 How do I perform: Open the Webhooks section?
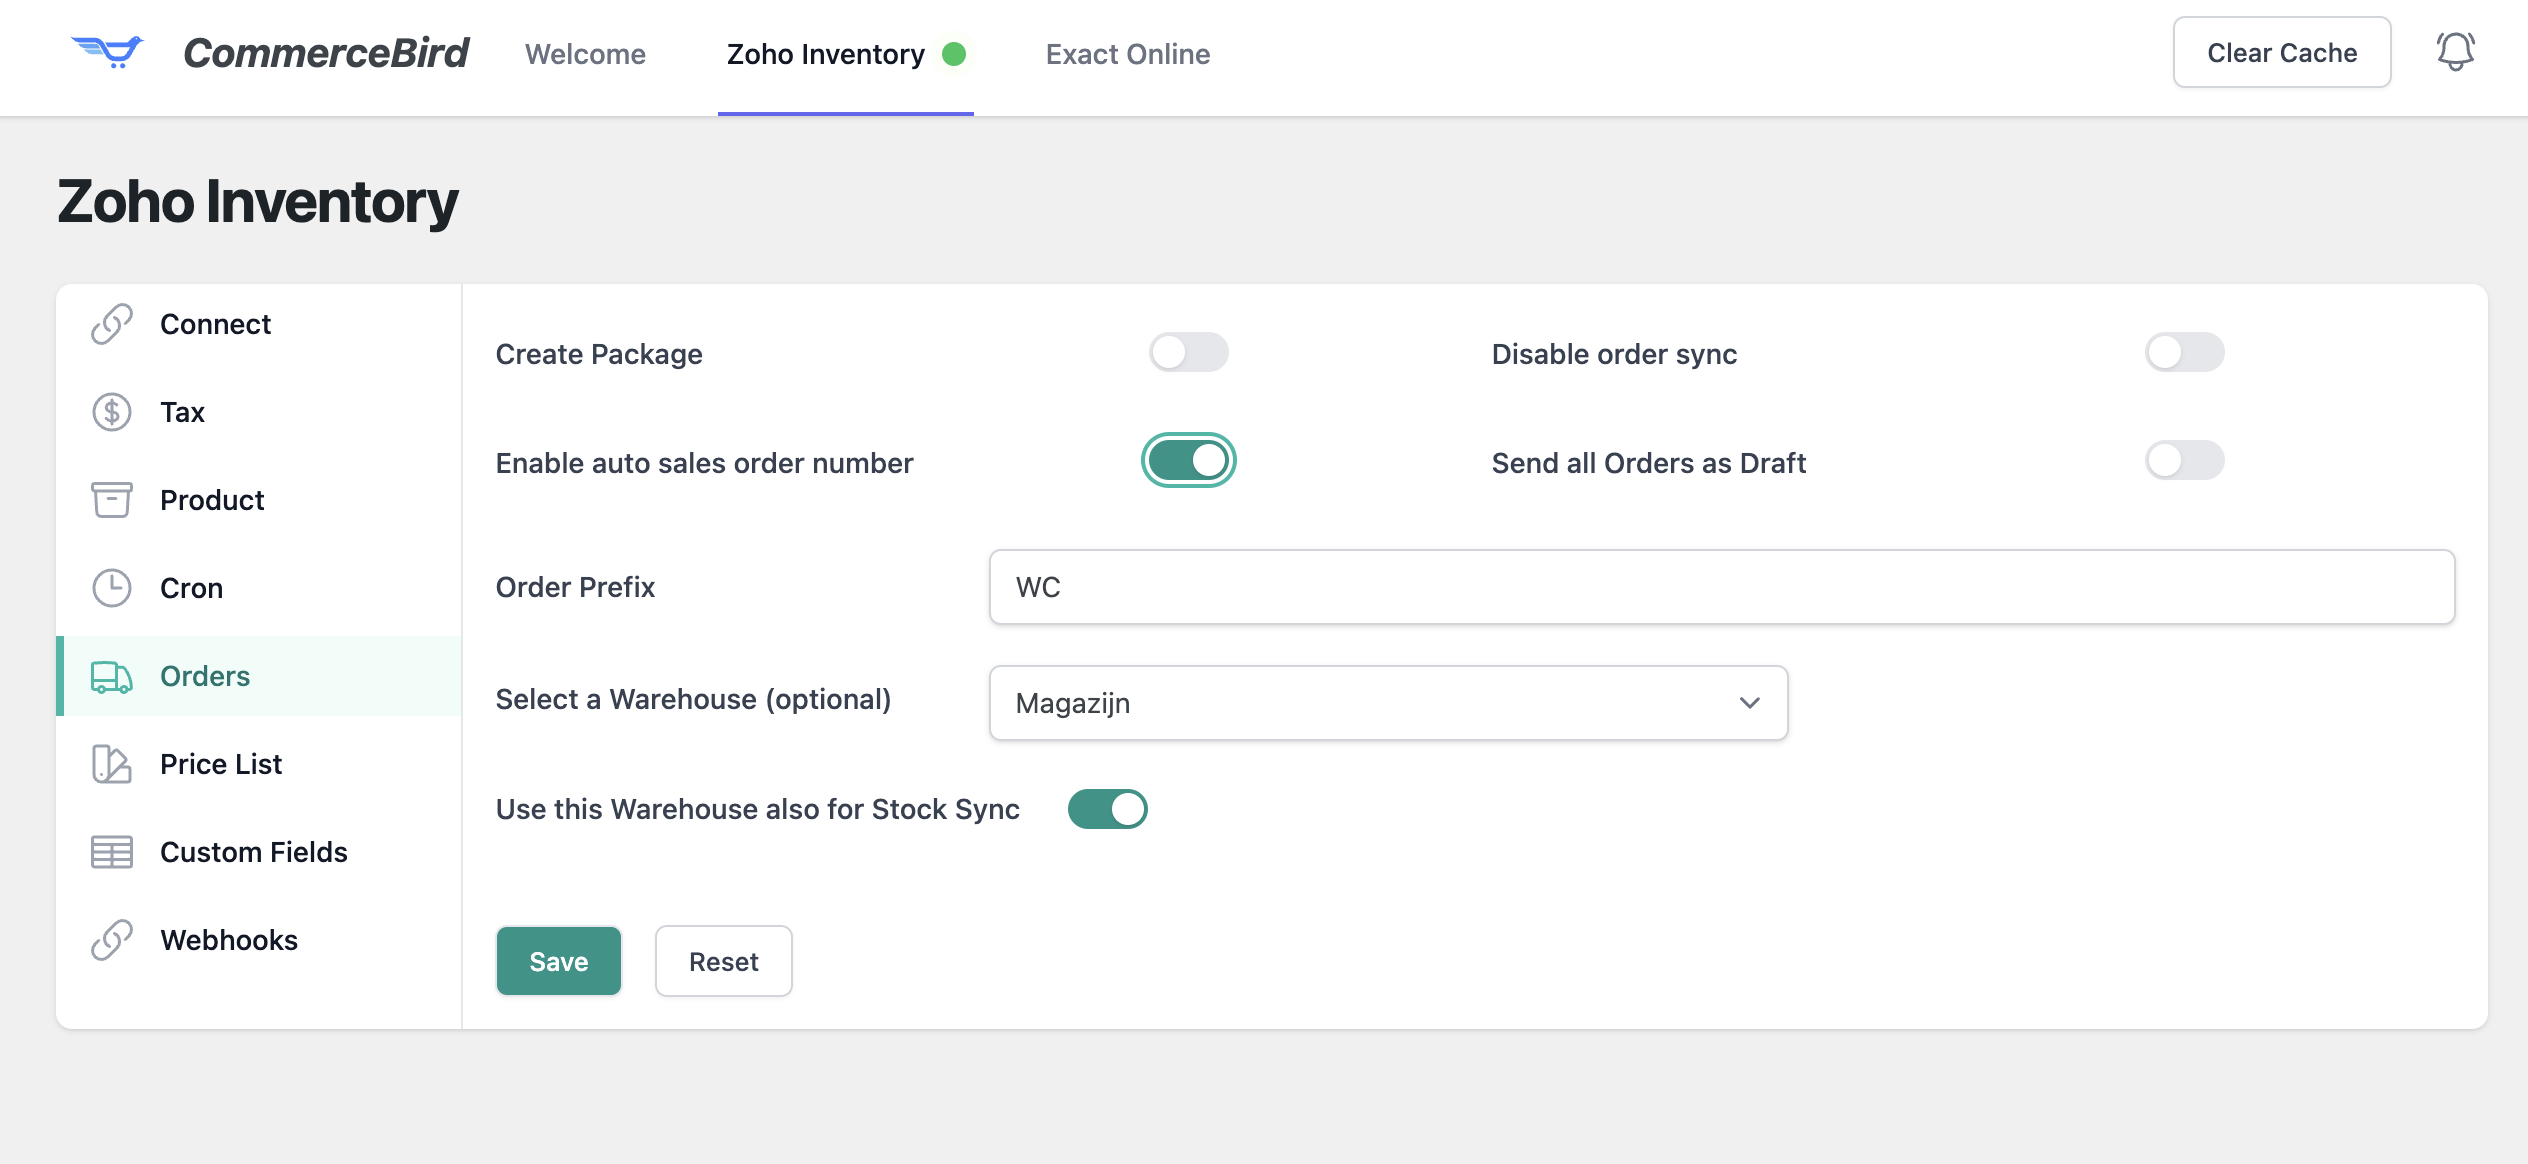coord(259,940)
